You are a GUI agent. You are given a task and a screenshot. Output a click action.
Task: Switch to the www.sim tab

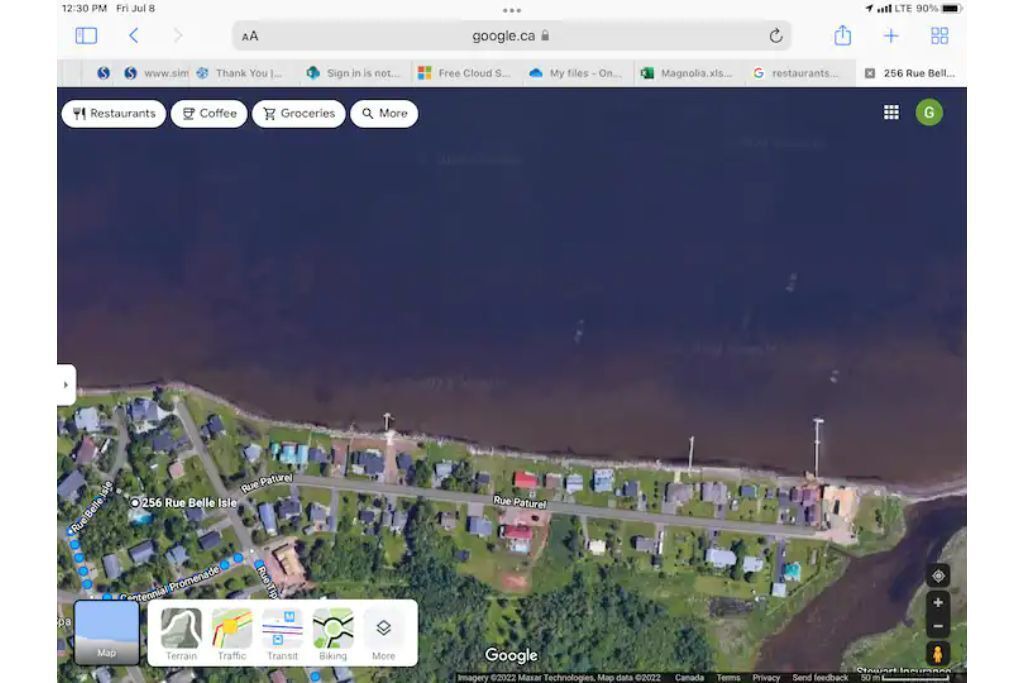157,73
